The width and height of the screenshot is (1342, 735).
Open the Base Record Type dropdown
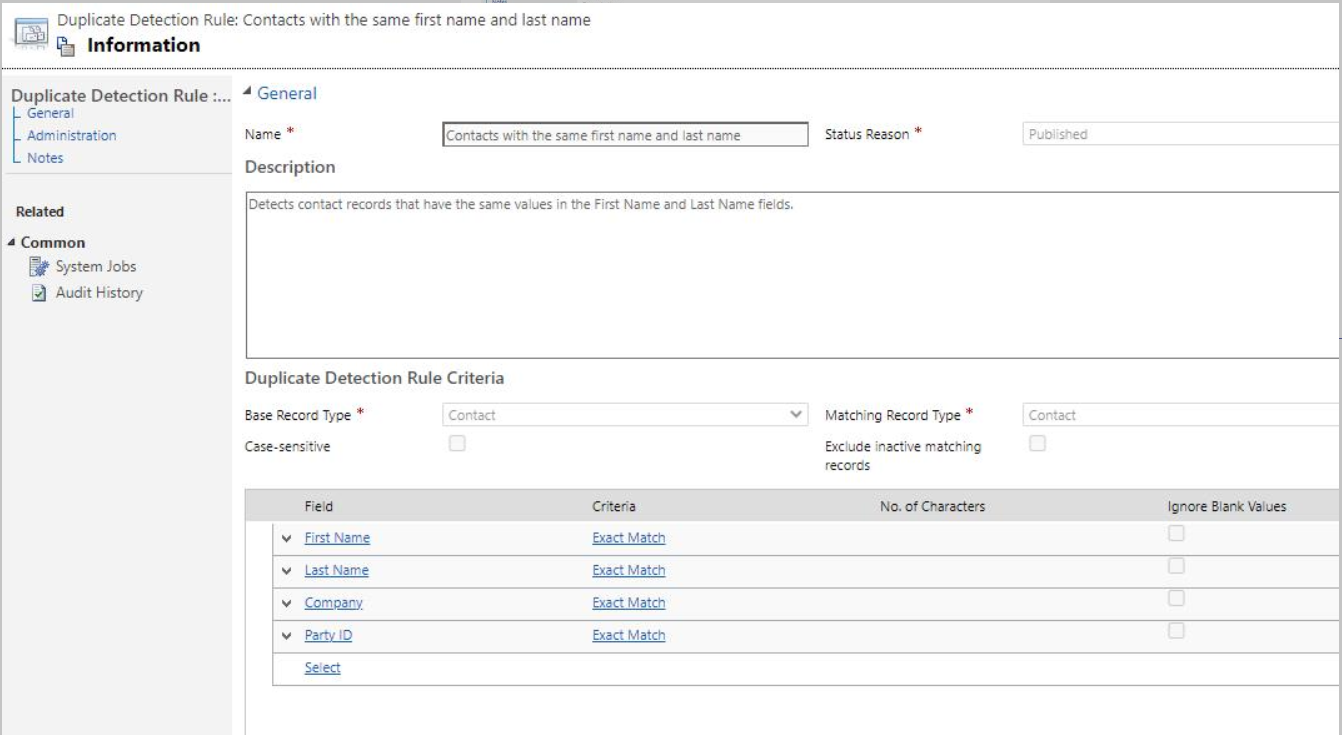point(625,415)
